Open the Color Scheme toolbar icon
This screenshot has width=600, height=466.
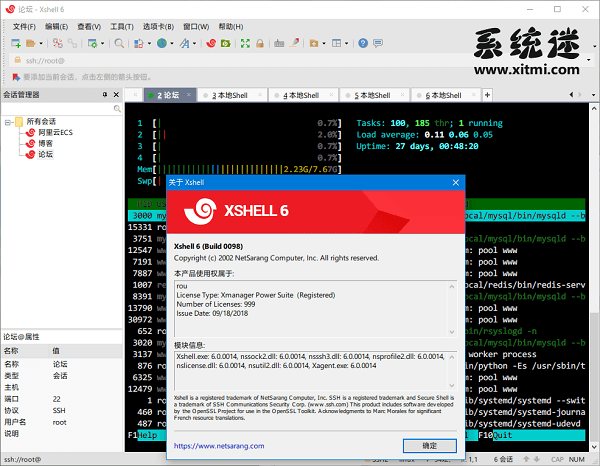(139, 43)
